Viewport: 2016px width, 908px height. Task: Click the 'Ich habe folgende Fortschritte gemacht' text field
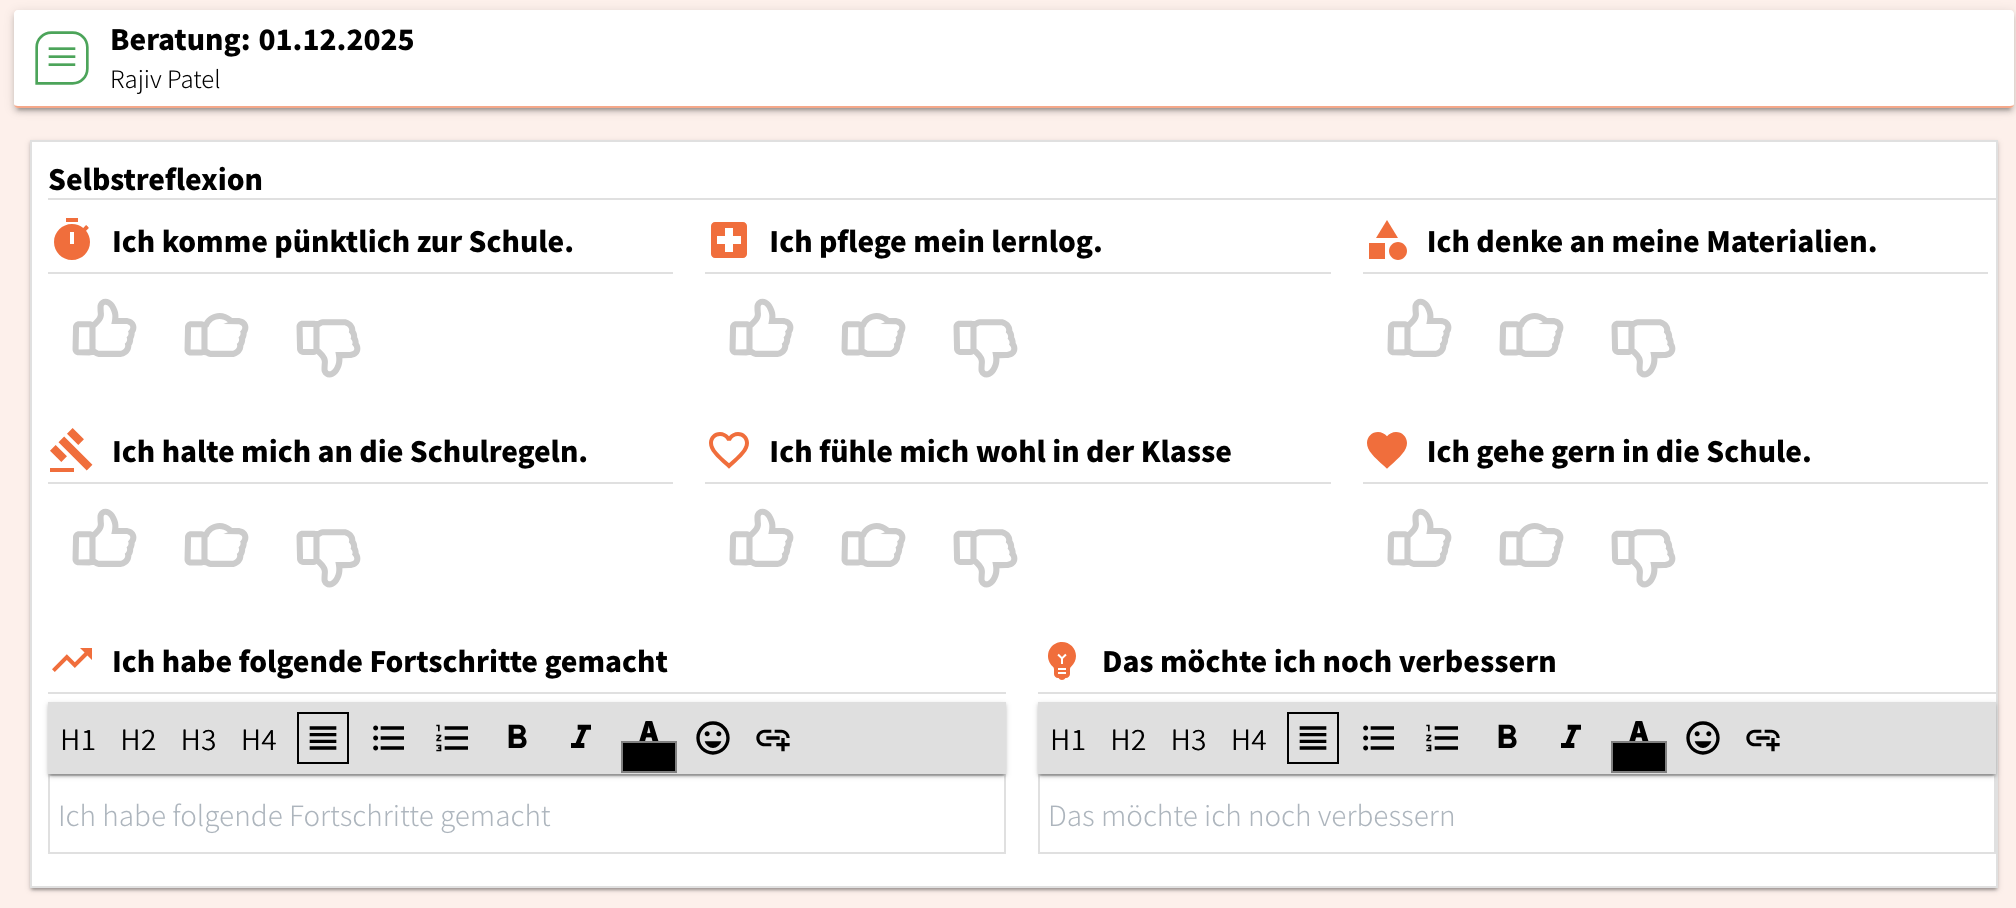(x=526, y=816)
